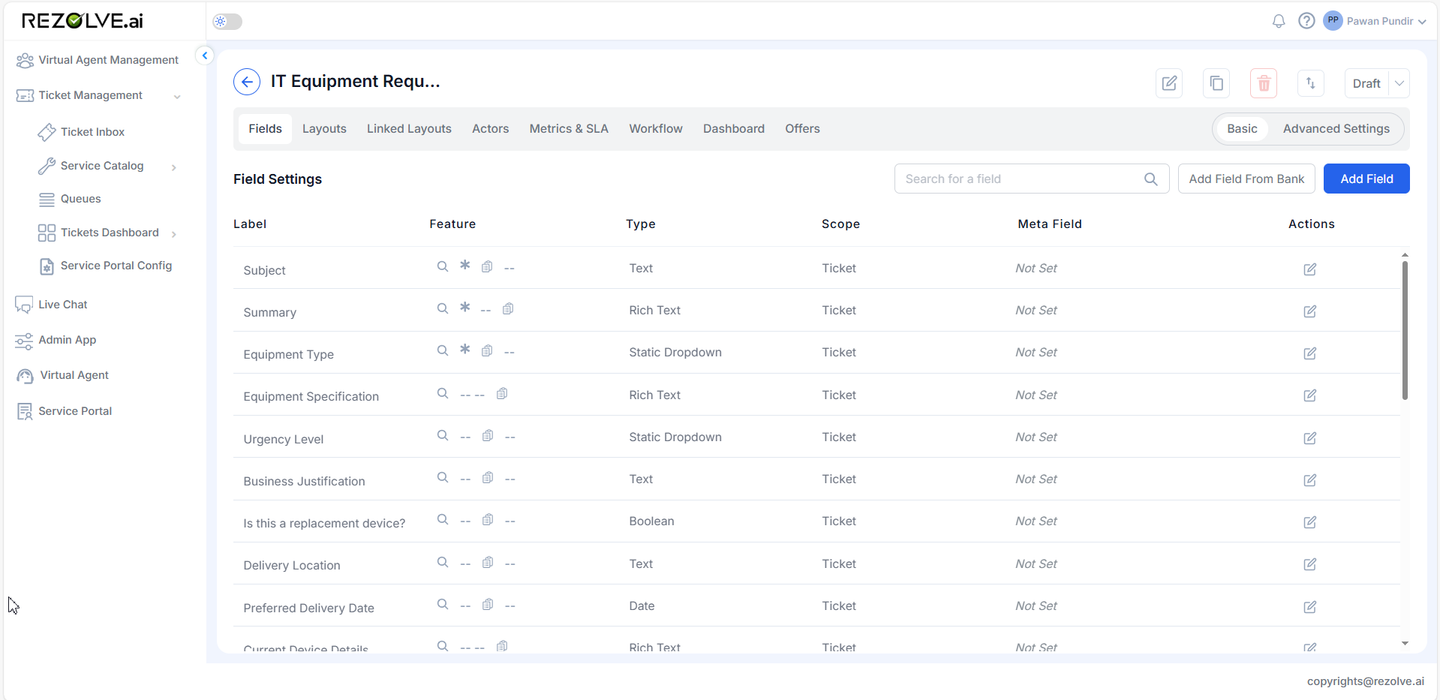Viewport: 1440px width, 700px height.
Task: Switch to Advanced Settings mode
Action: [1336, 128]
